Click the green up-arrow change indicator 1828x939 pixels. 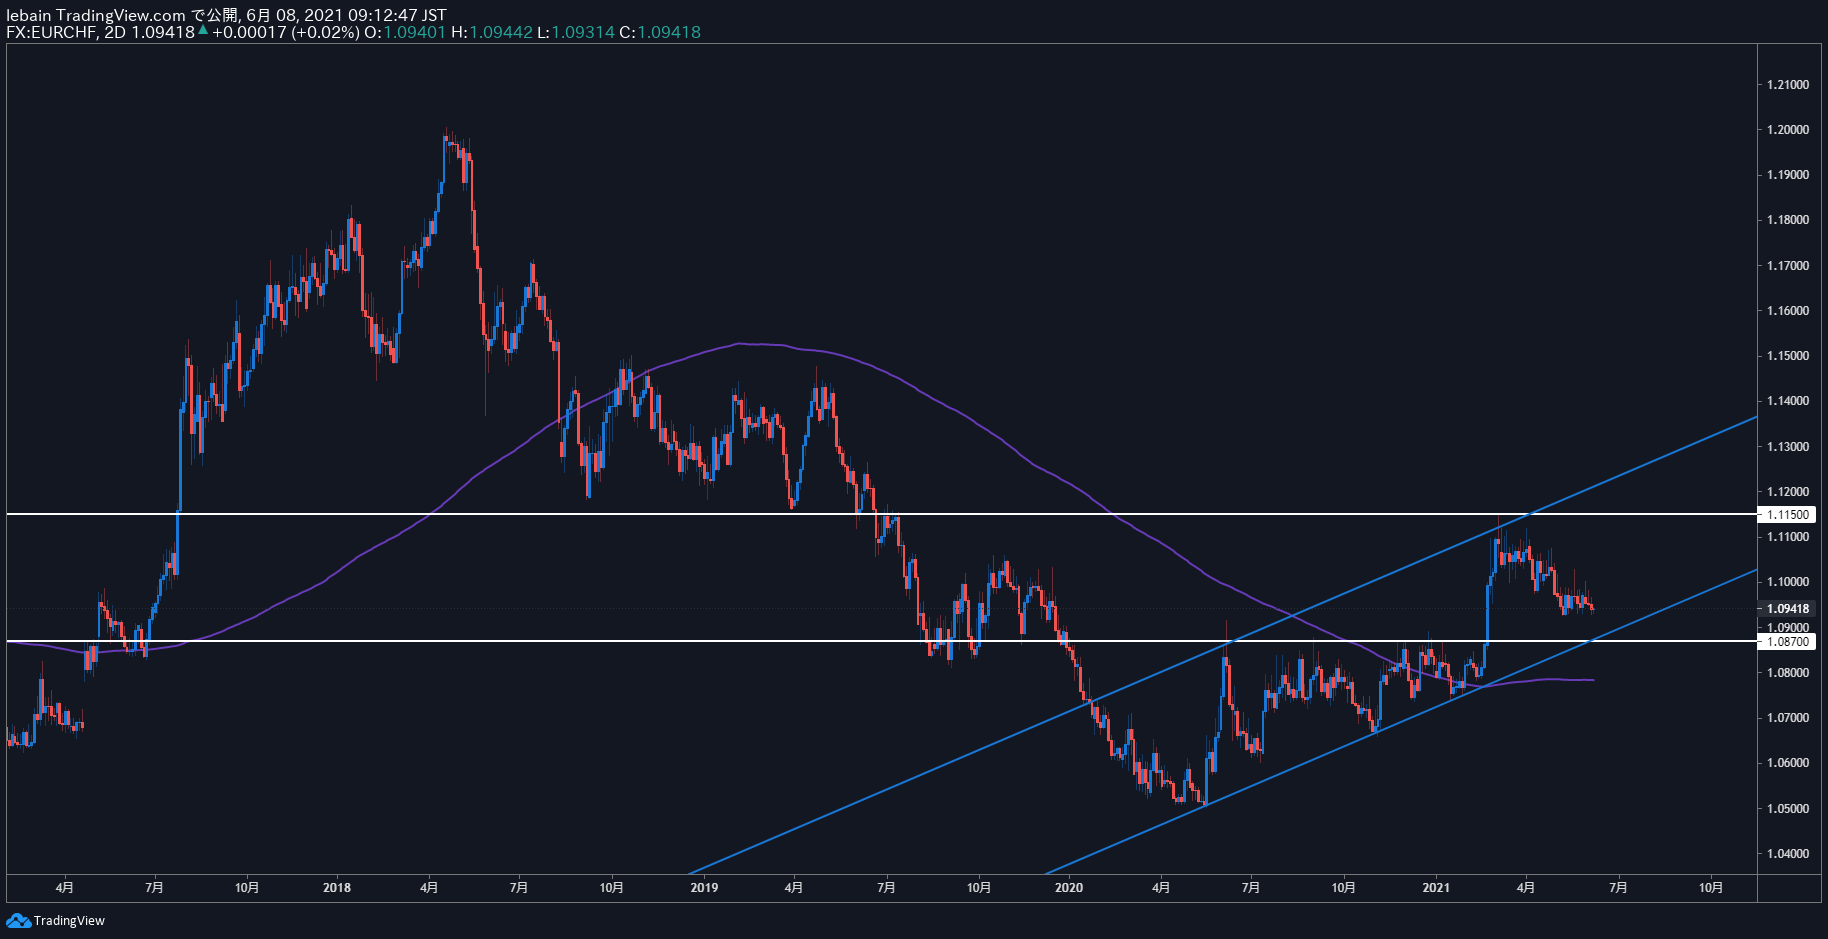(203, 31)
